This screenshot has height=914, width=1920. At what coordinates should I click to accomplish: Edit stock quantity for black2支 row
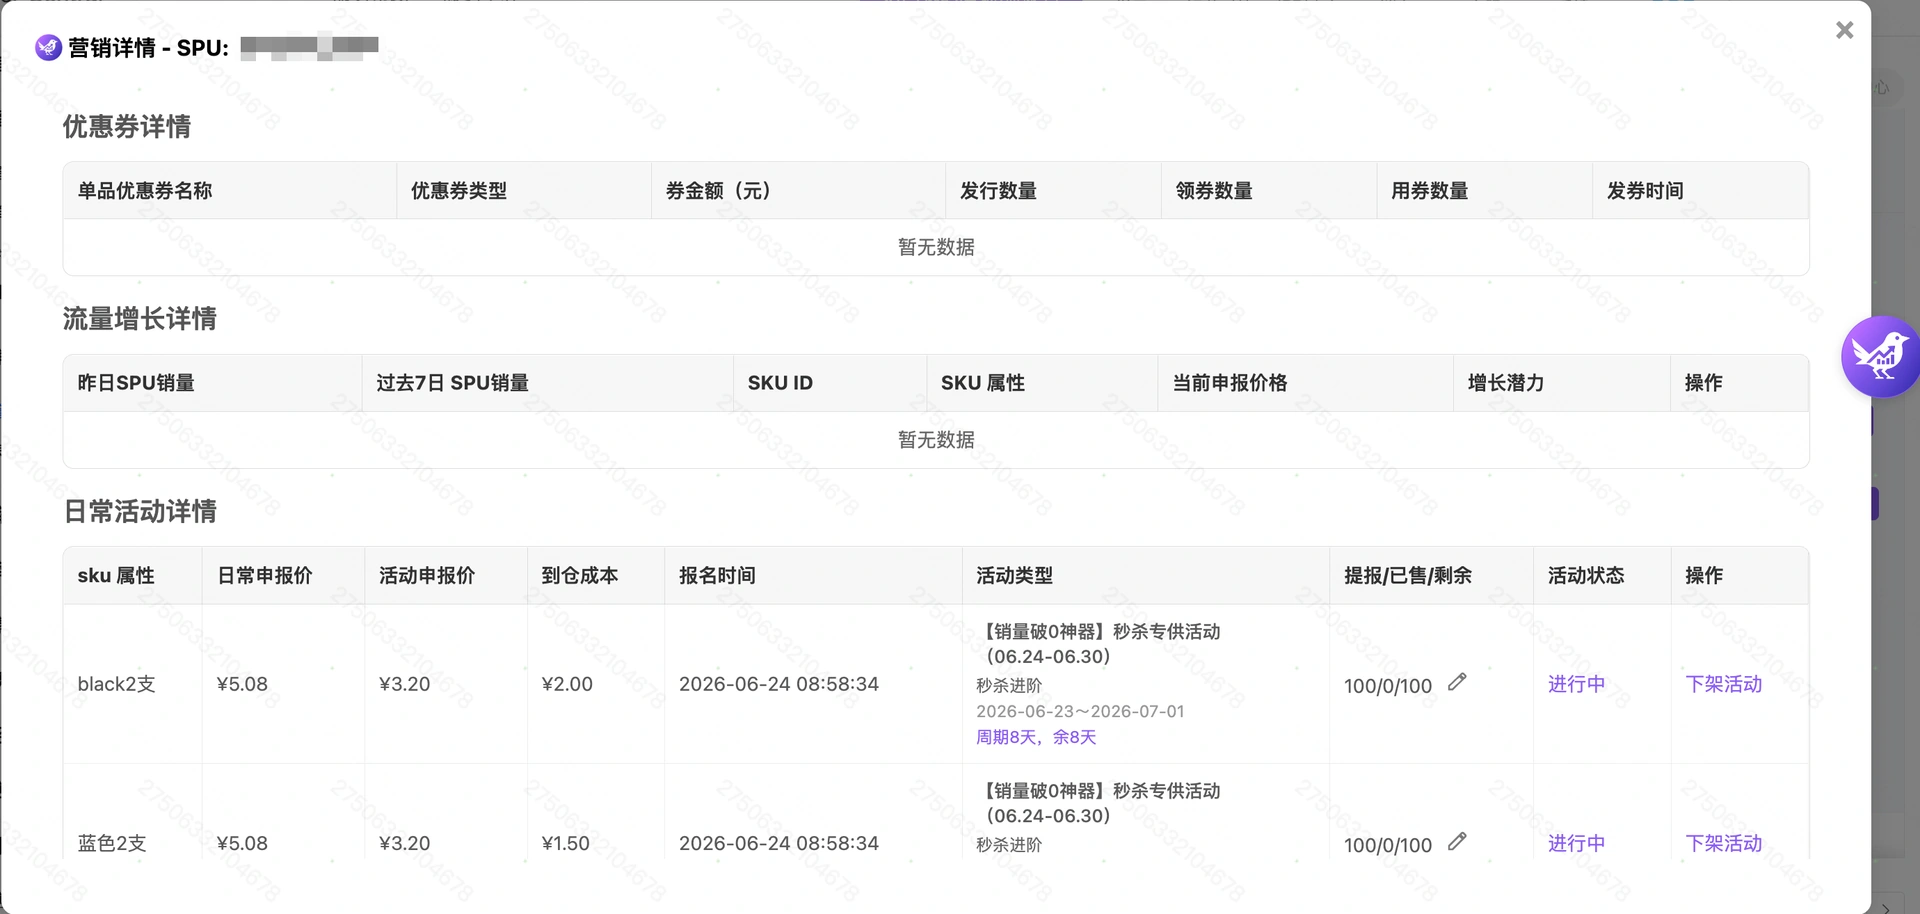tap(1457, 682)
